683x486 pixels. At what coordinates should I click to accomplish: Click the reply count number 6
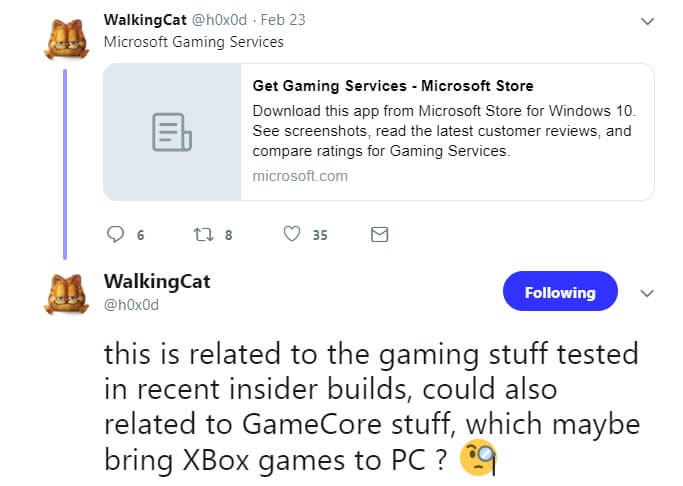pyautogui.click(x=140, y=235)
